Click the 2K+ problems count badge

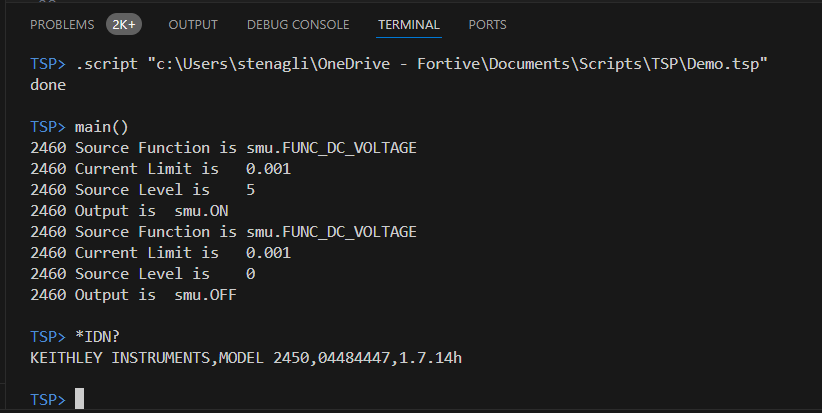coord(124,25)
